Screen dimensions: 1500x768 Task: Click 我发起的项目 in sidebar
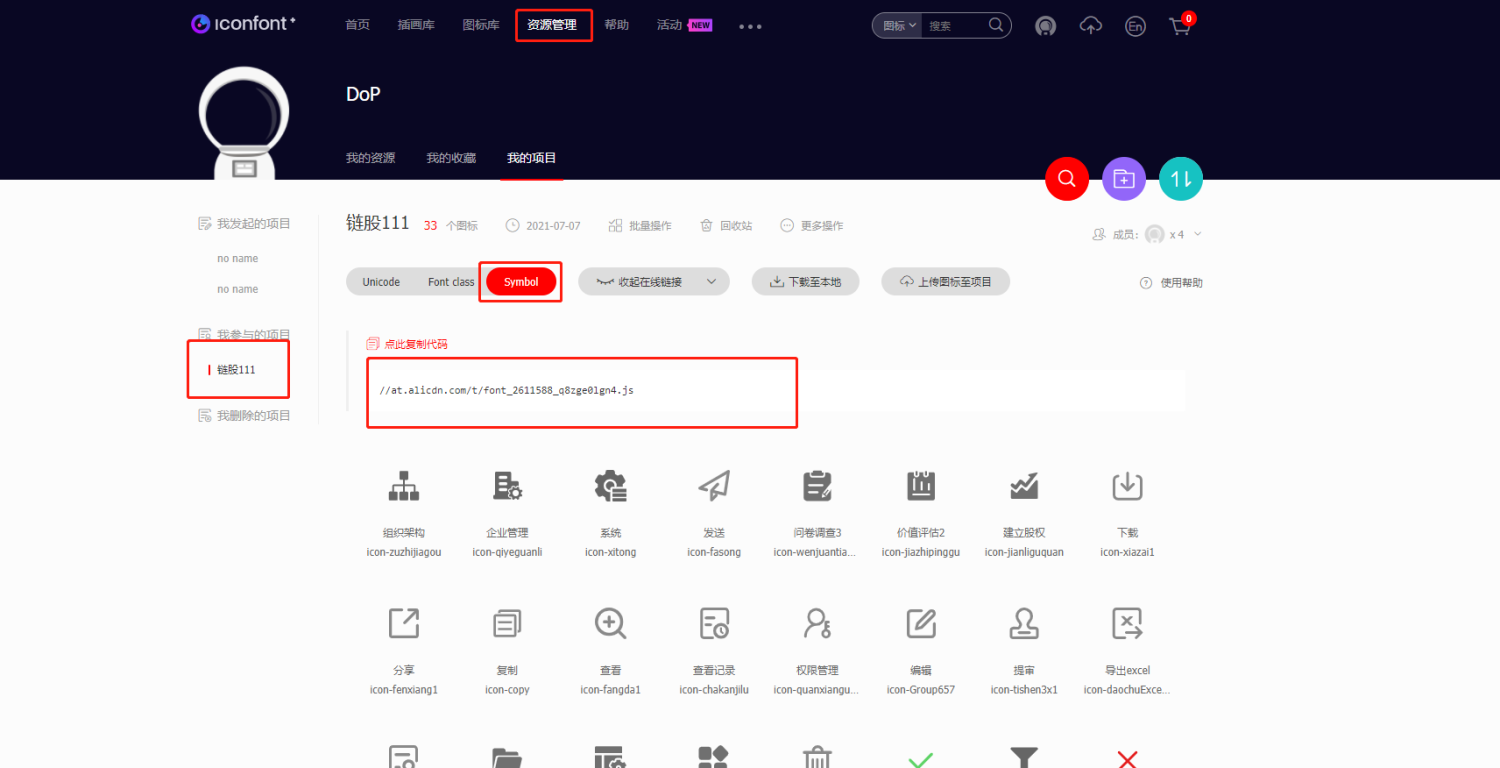click(245, 224)
